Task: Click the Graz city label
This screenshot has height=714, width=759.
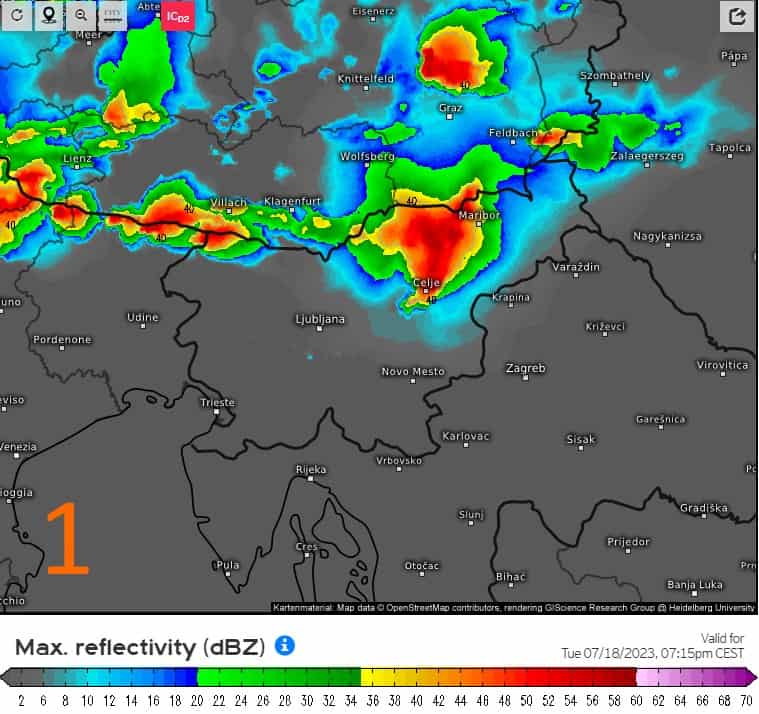Action: click(450, 106)
